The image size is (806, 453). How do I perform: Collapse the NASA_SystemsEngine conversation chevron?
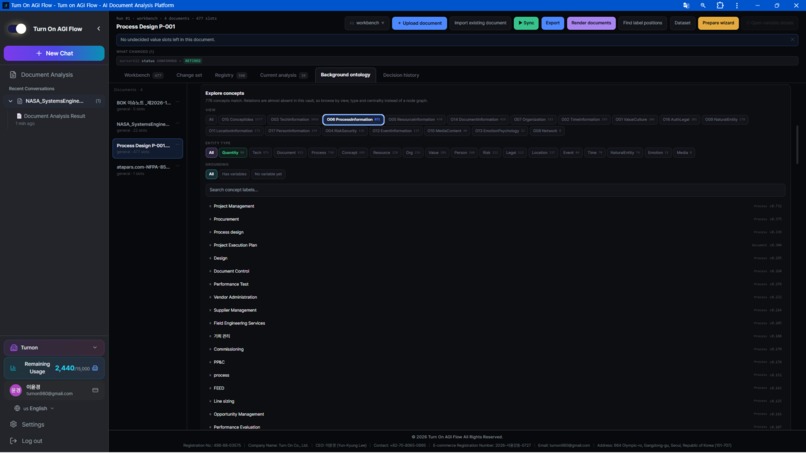[10, 101]
